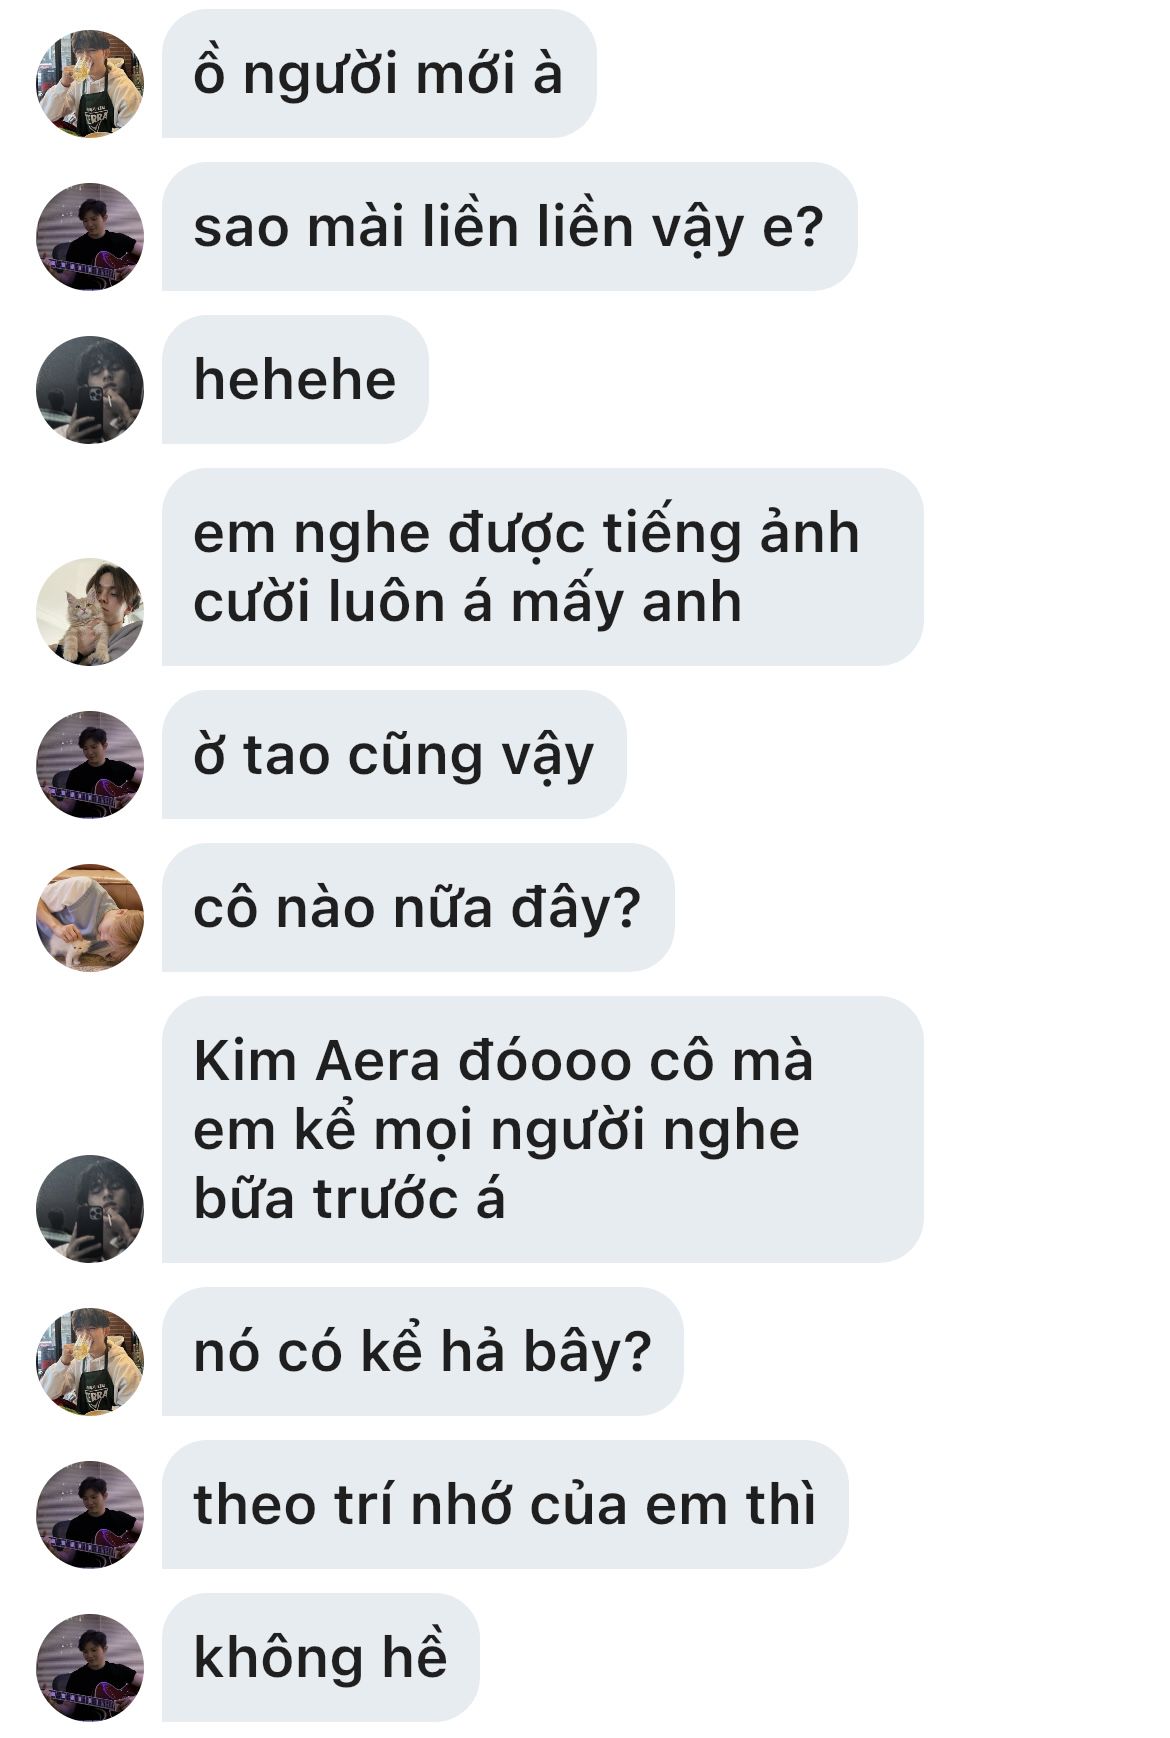The image size is (1170, 1738).
Task: Tap avatar next to 'nó có kể hả bây?'
Action: [90, 1361]
